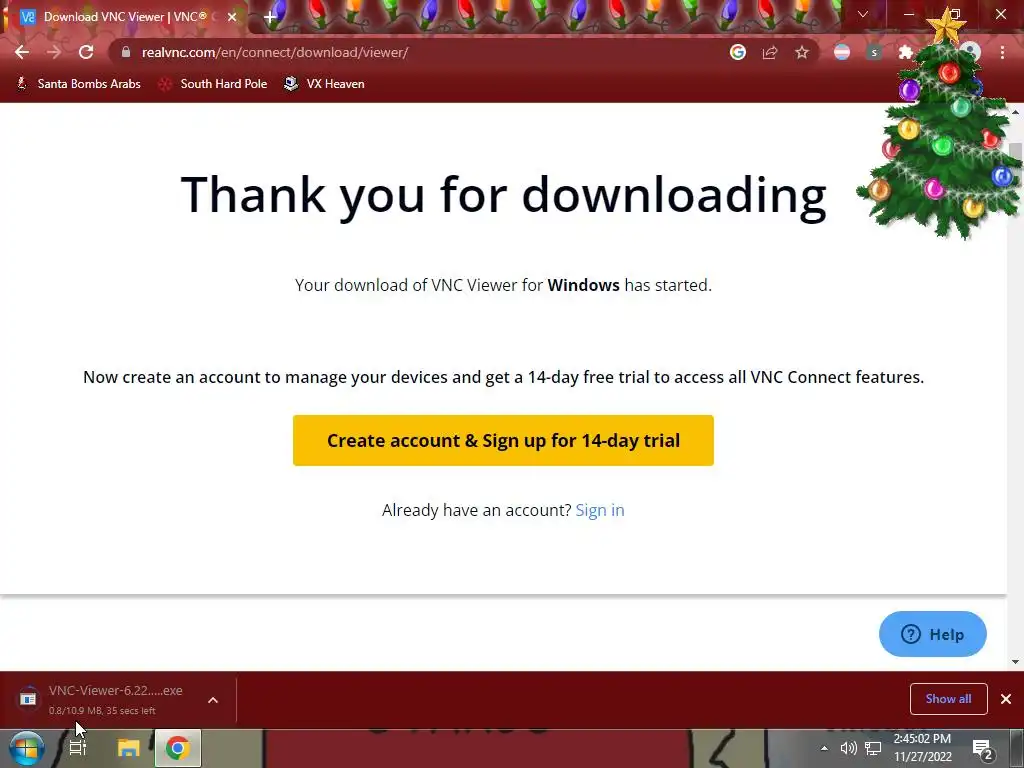View site lock information icon
Screen dimensions: 1024x768
click(x=126, y=52)
